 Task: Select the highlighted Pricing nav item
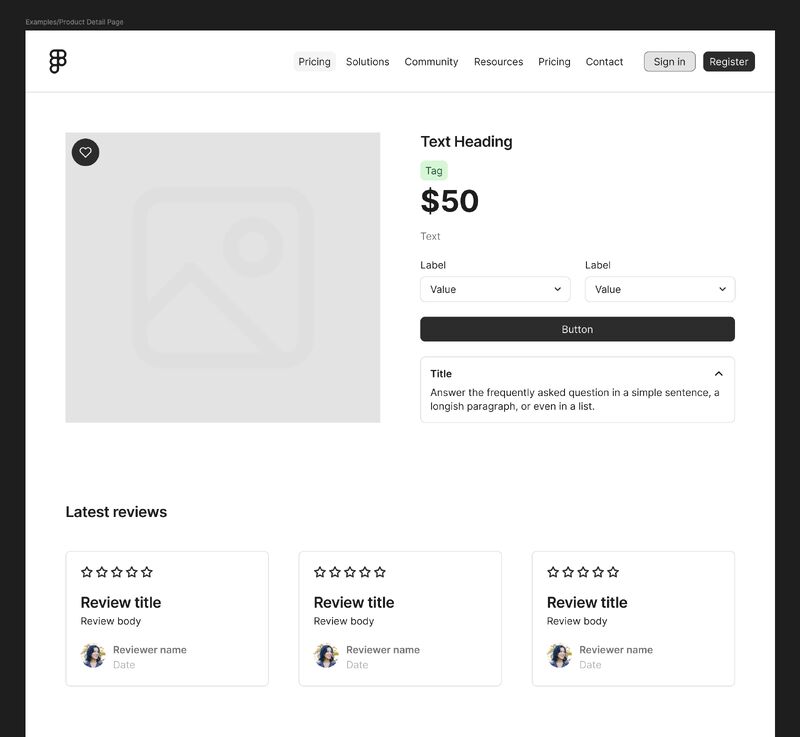(x=314, y=62)
